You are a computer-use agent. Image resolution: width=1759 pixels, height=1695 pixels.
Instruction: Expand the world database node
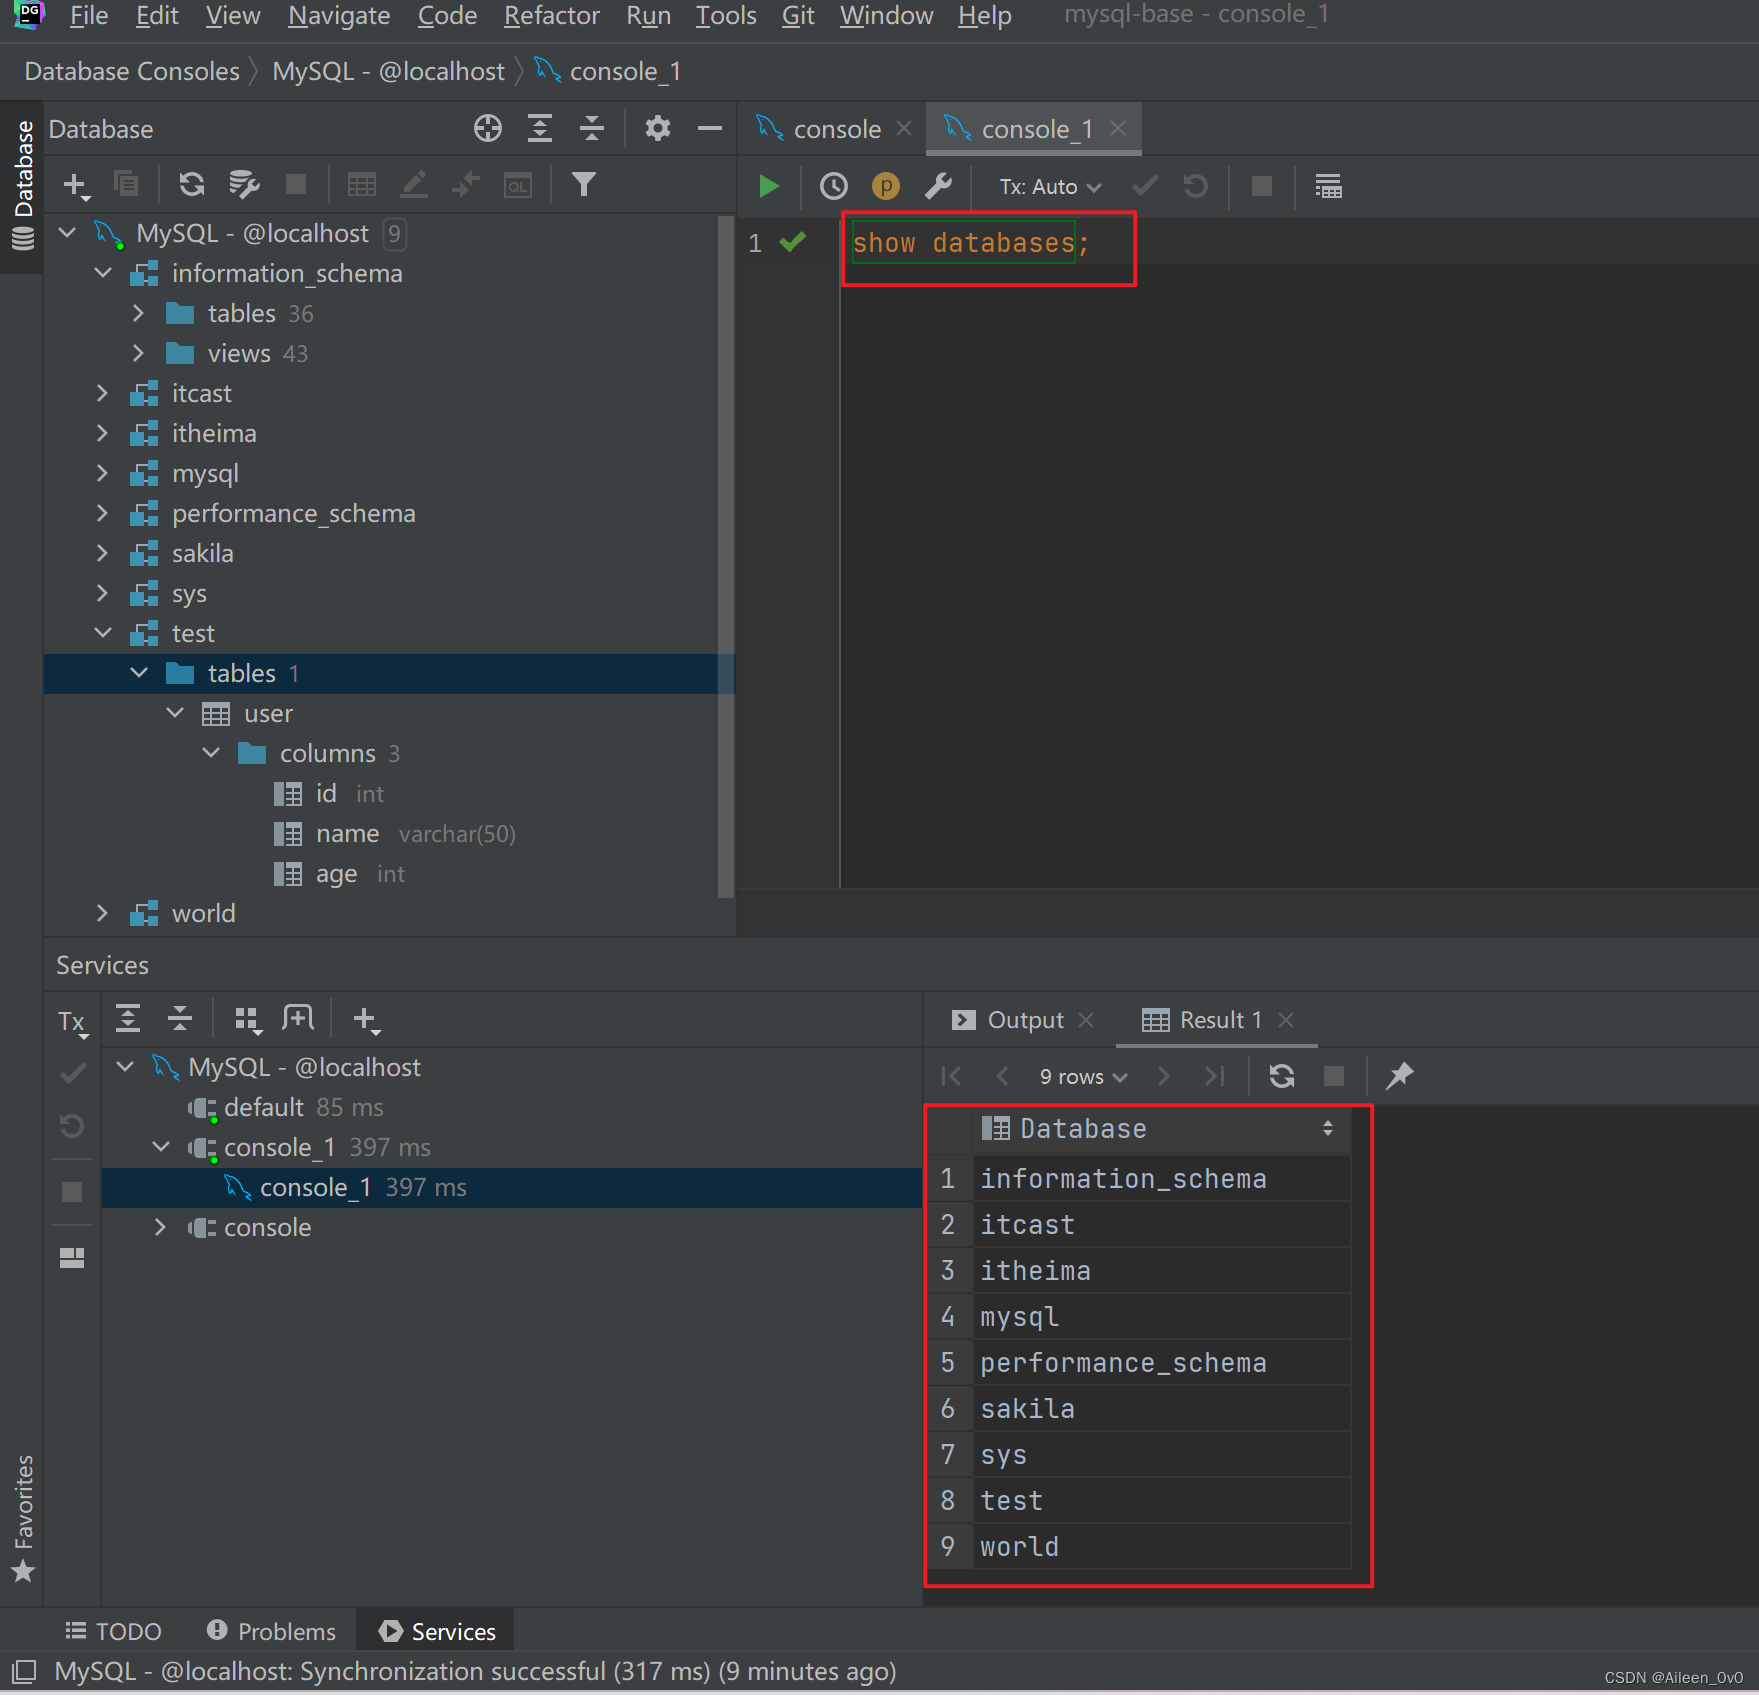tap(102, 913)
